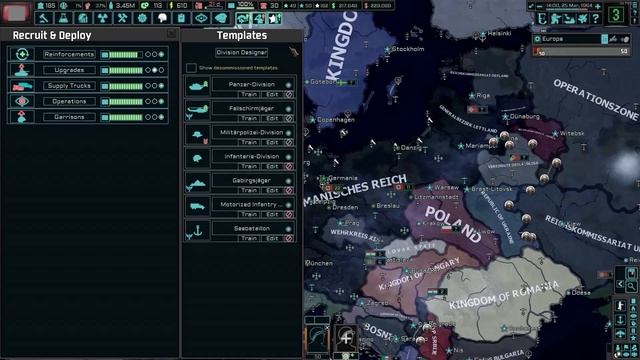Open the Decisions gavel icon
The height and width of the screenshot is (360, 640).
pyautogui.click(x=44, y=18)
